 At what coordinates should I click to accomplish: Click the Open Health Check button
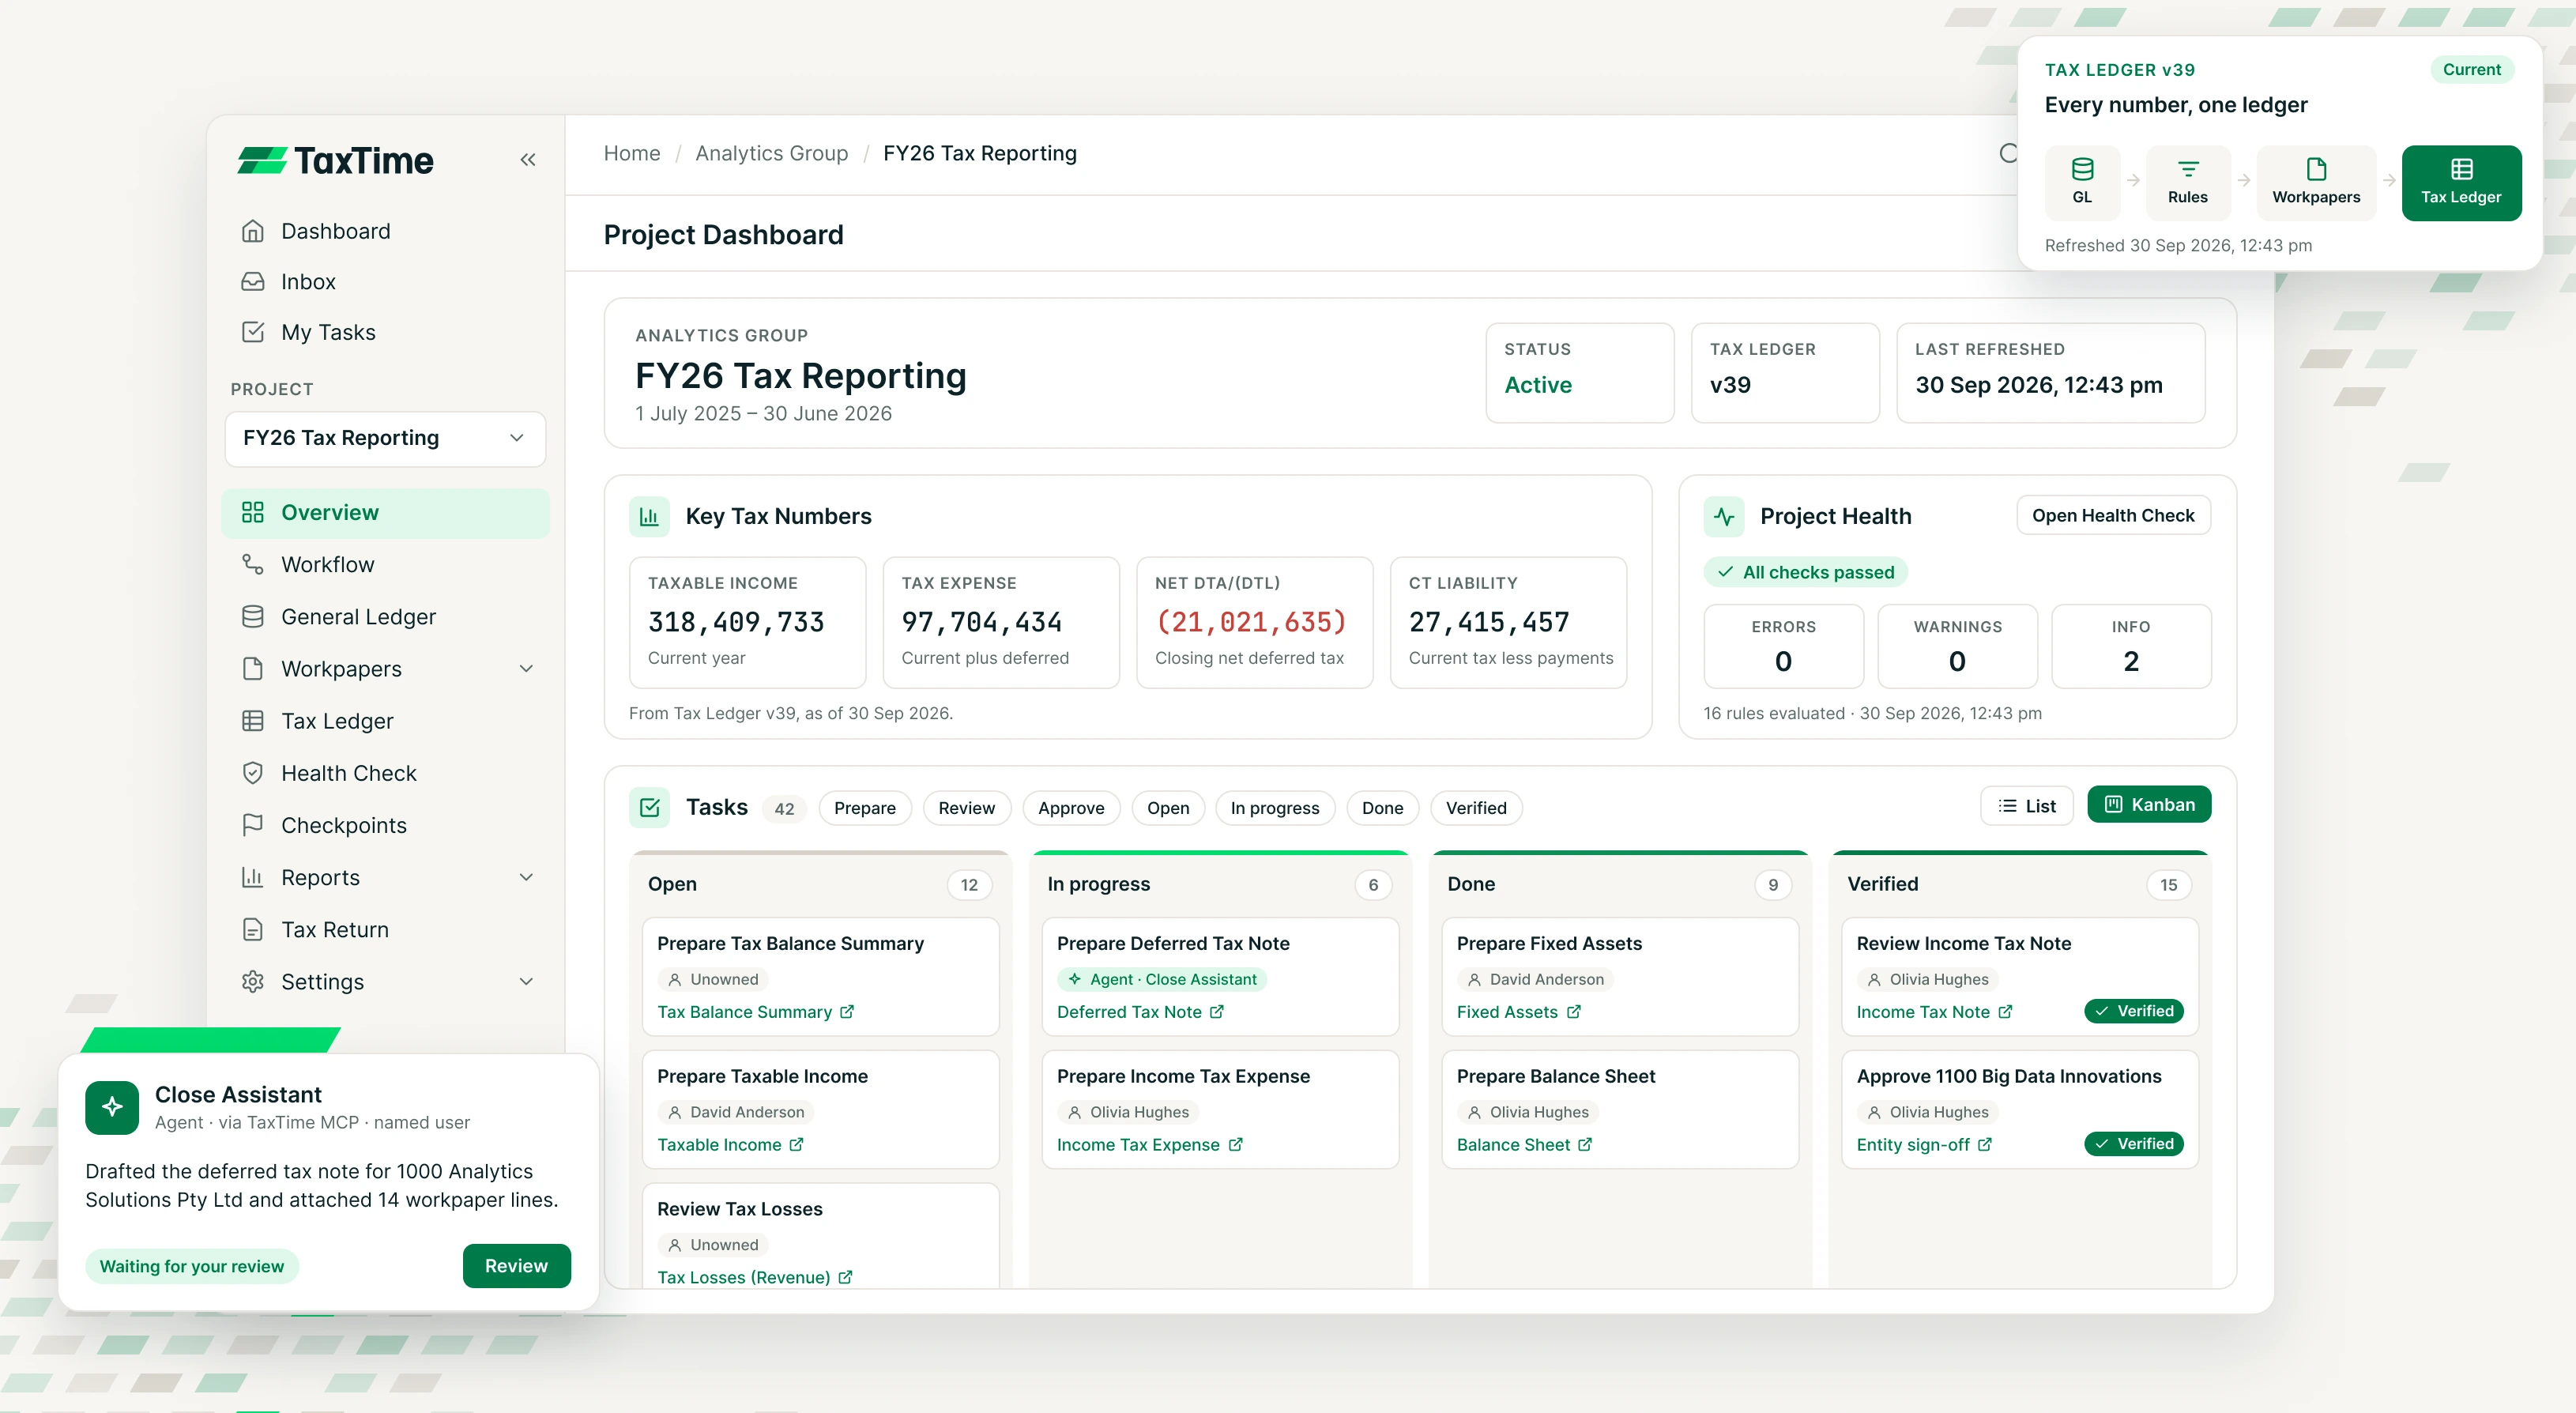coord(2113,515)
